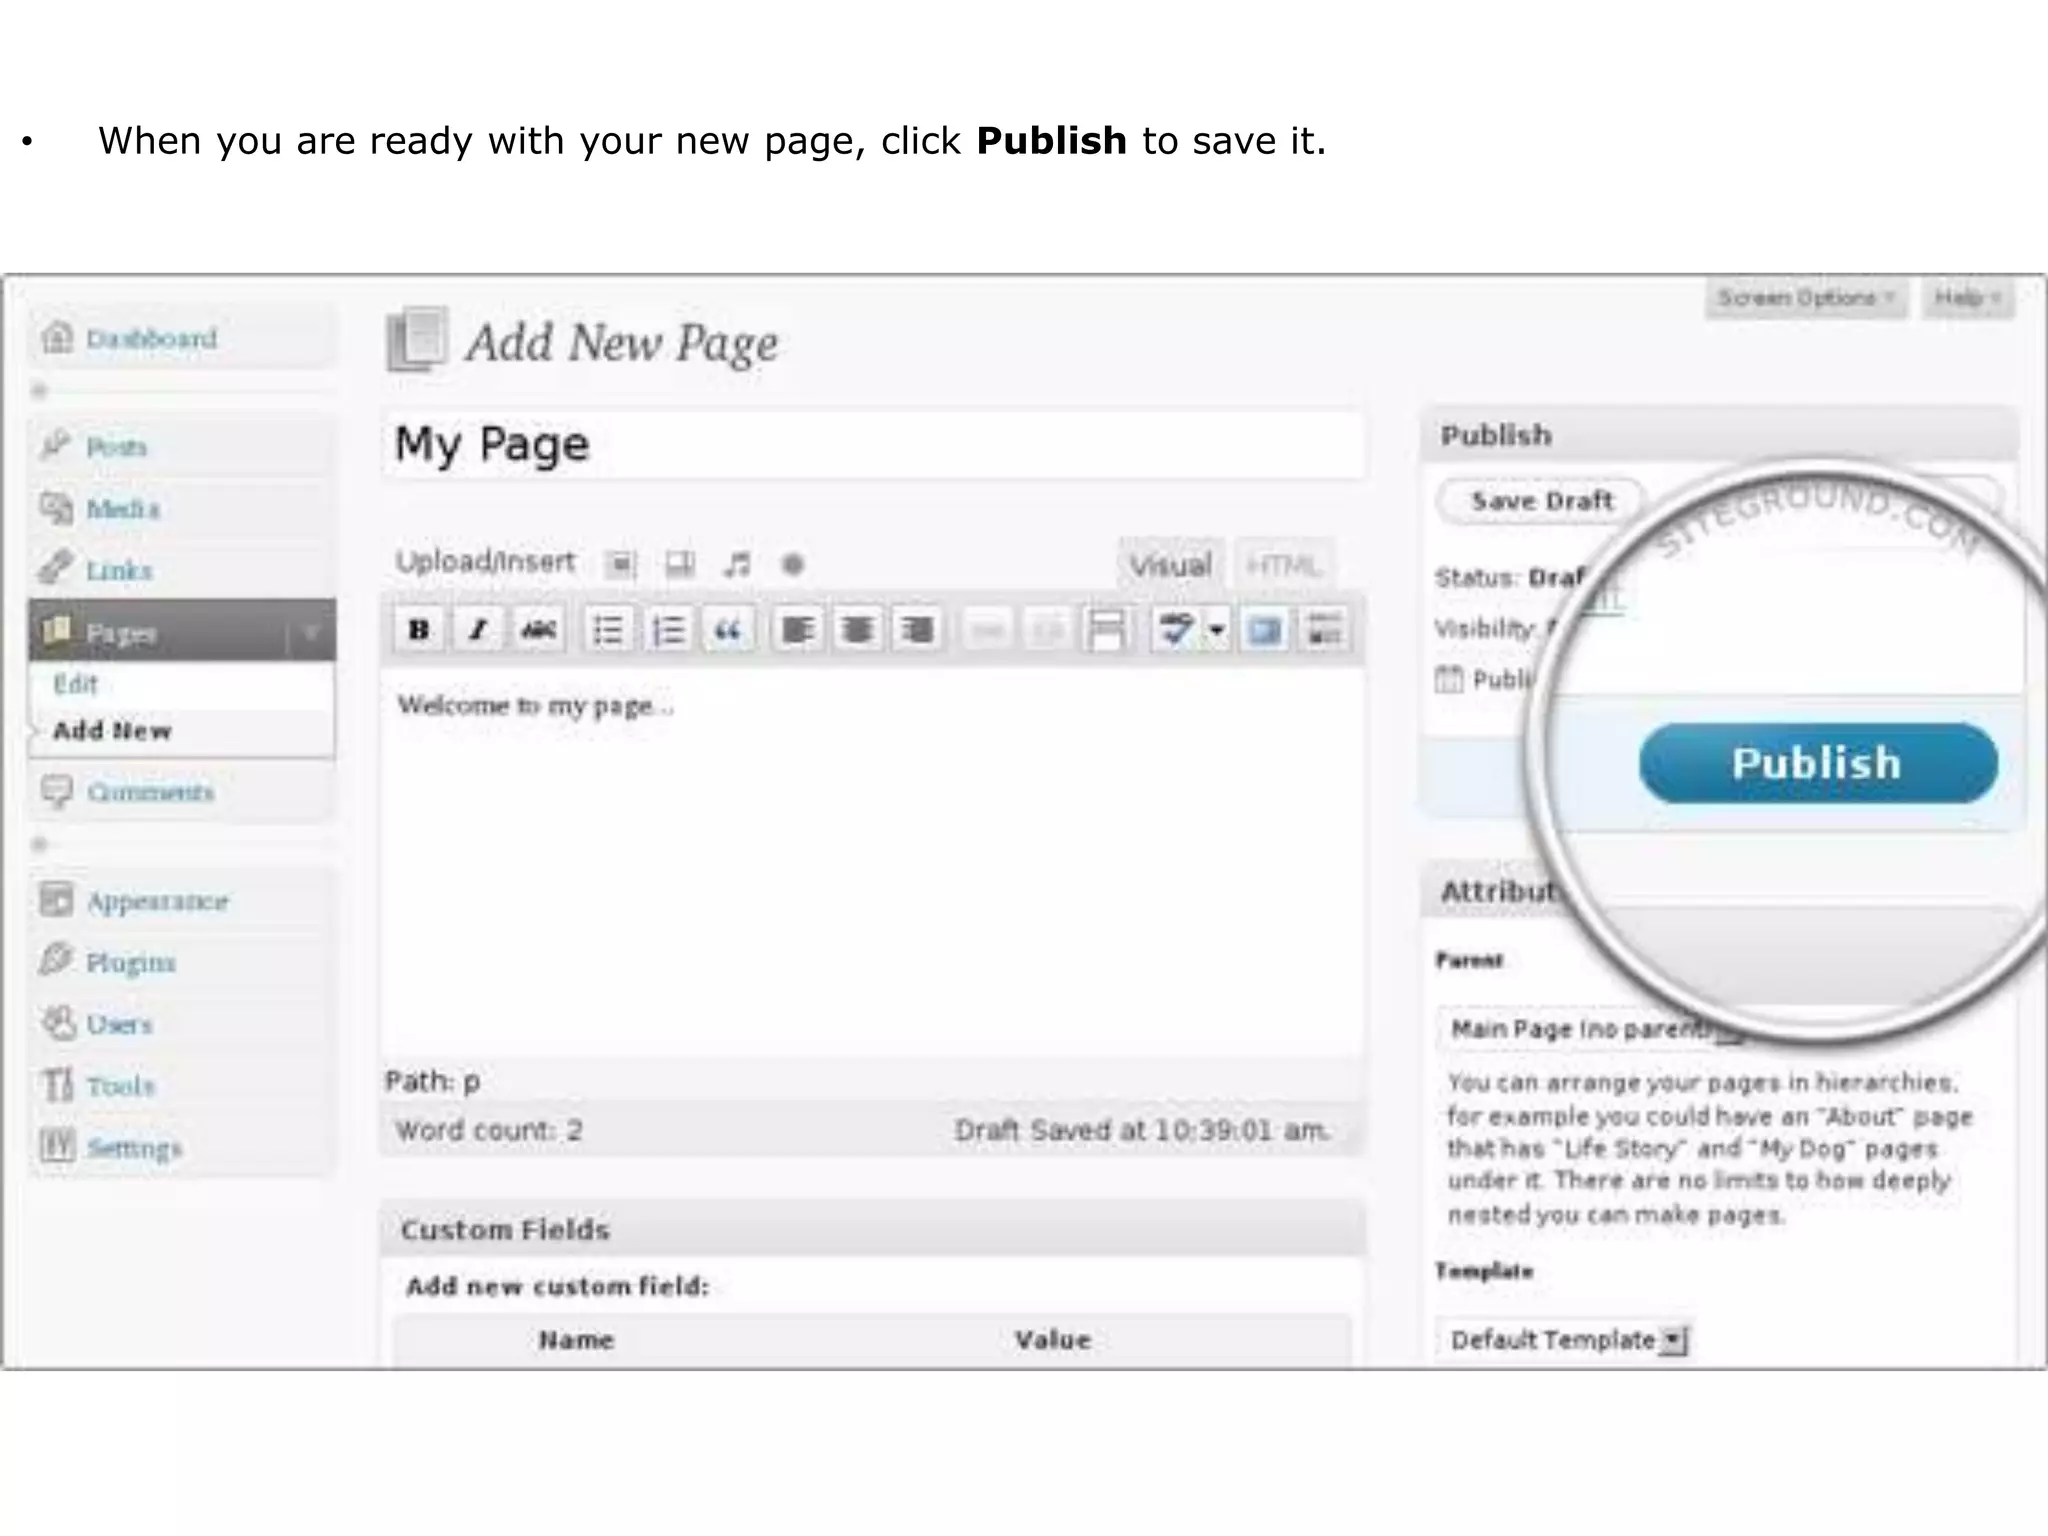Align text left

[797, 630]
